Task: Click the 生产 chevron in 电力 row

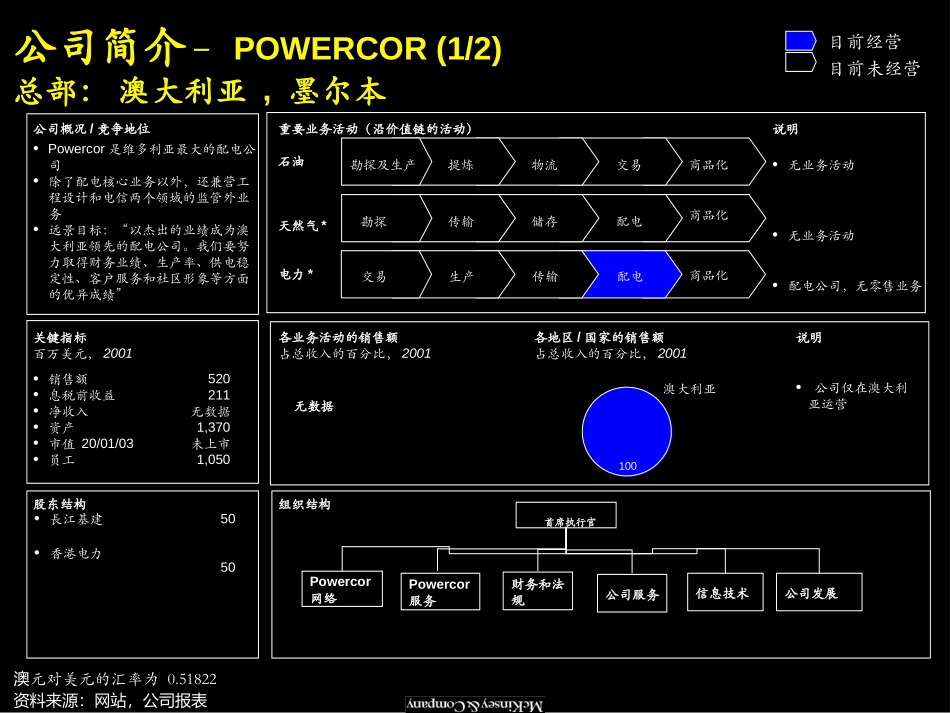Action: tap(466, 275)
